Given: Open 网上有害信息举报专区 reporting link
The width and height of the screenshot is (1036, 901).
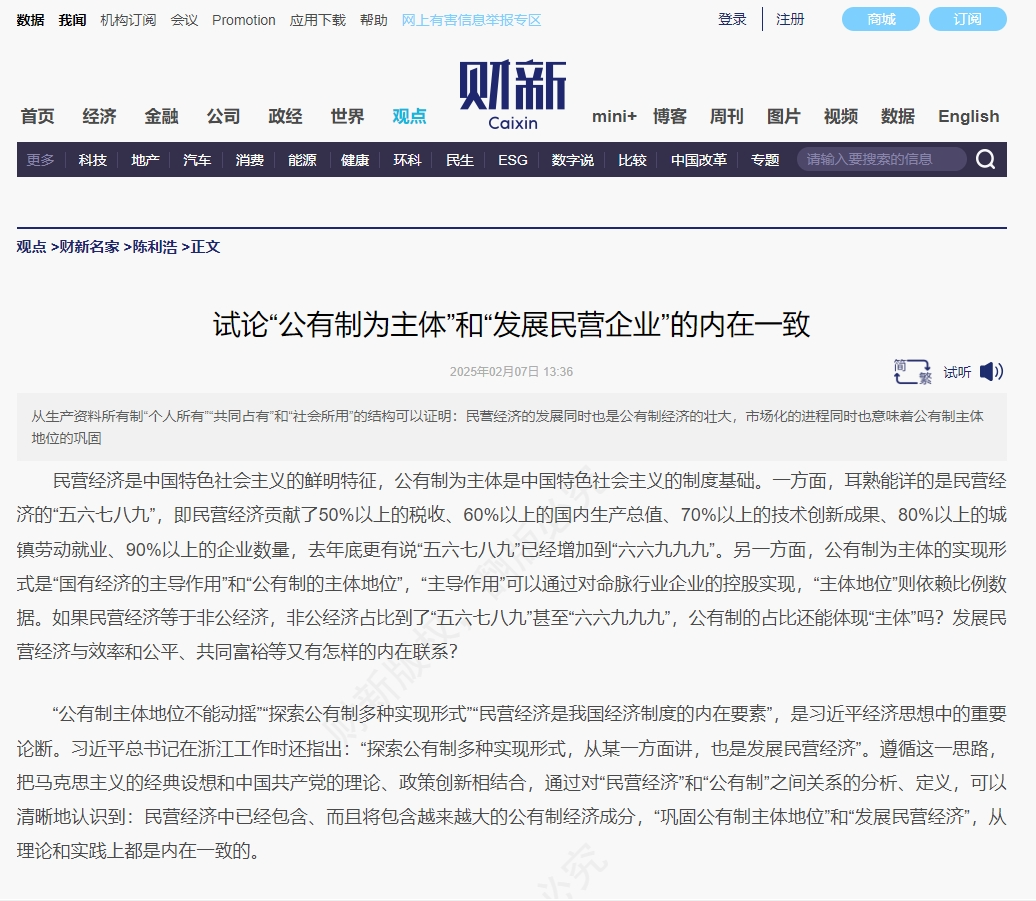Looking at the screenshot, I should 471,19.
